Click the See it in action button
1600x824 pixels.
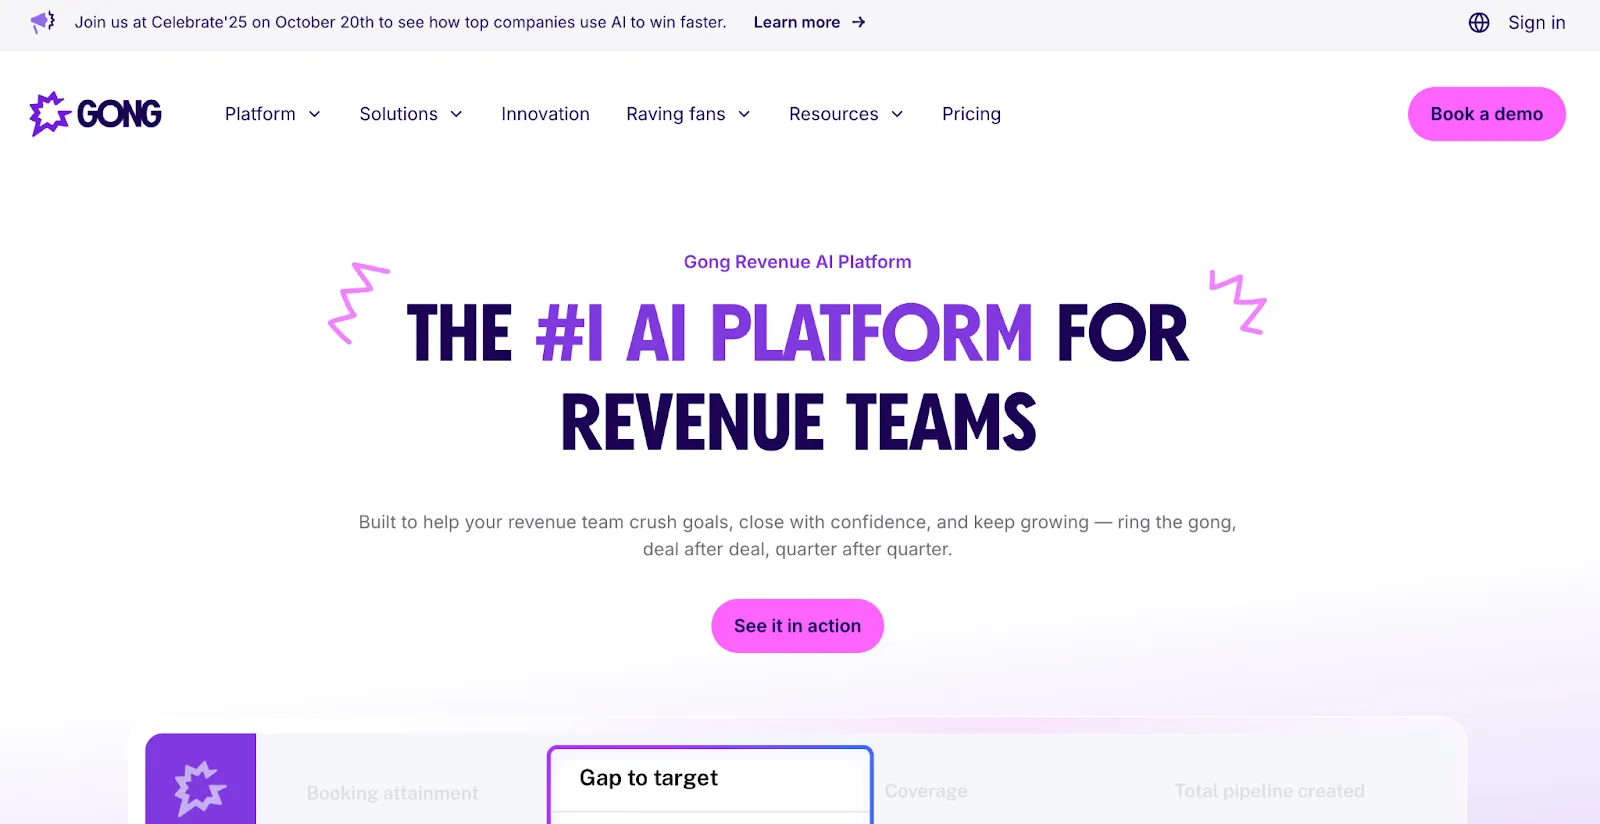[x=797, y=626]
